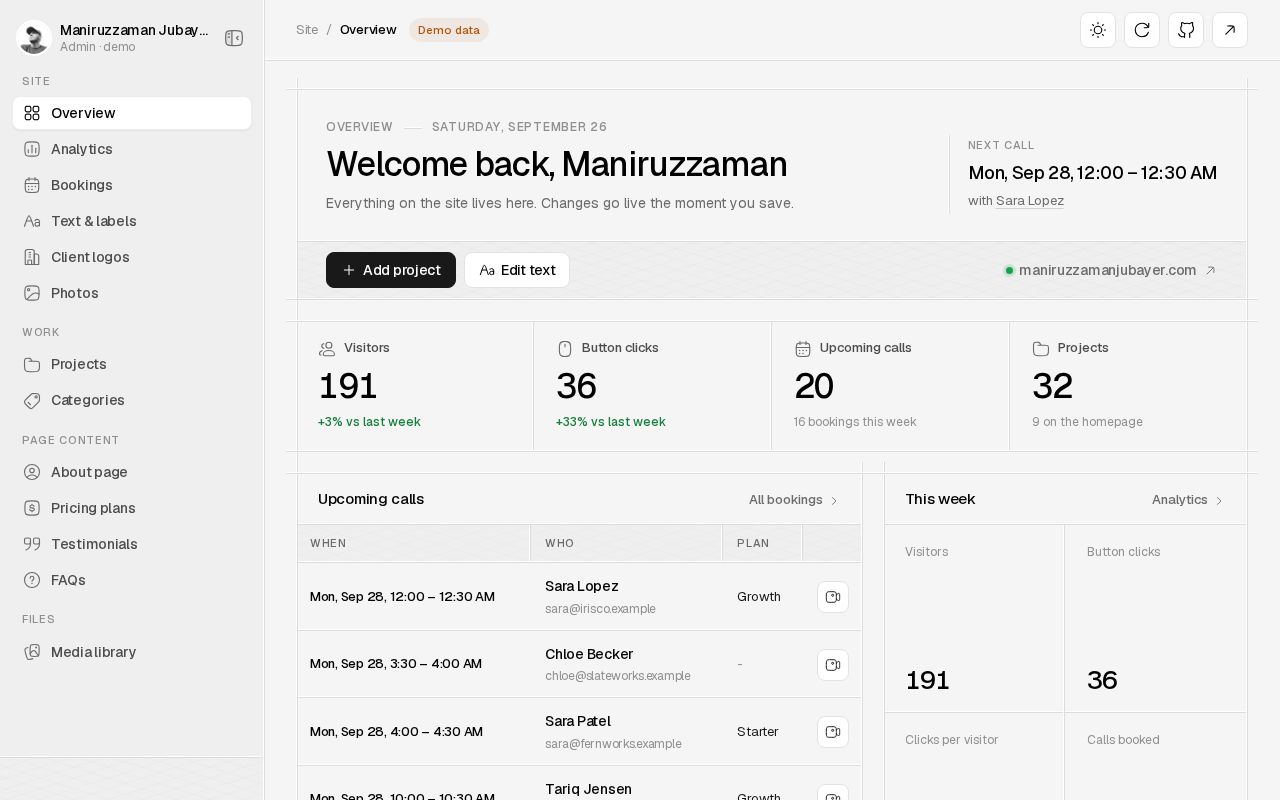Toggle light/dark theme sun icon
This screenshot has width=1280, height=800.
[1098, 30]
